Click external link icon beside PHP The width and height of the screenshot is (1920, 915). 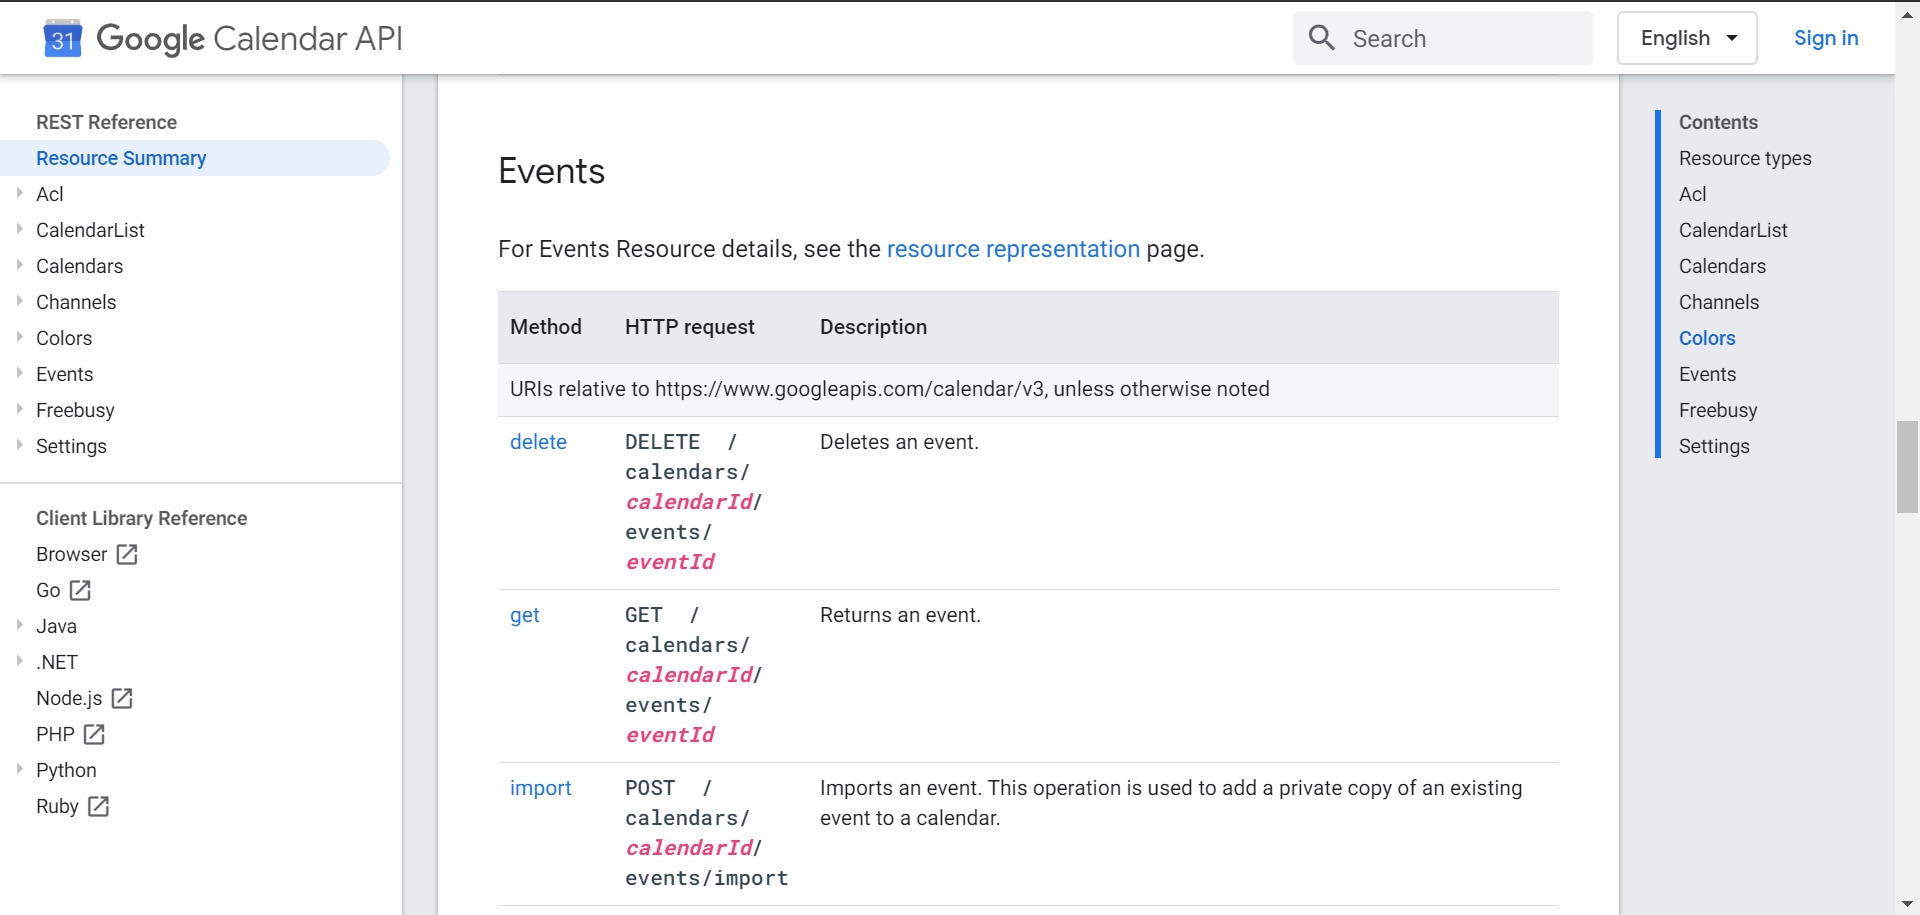tap(94, 734)
